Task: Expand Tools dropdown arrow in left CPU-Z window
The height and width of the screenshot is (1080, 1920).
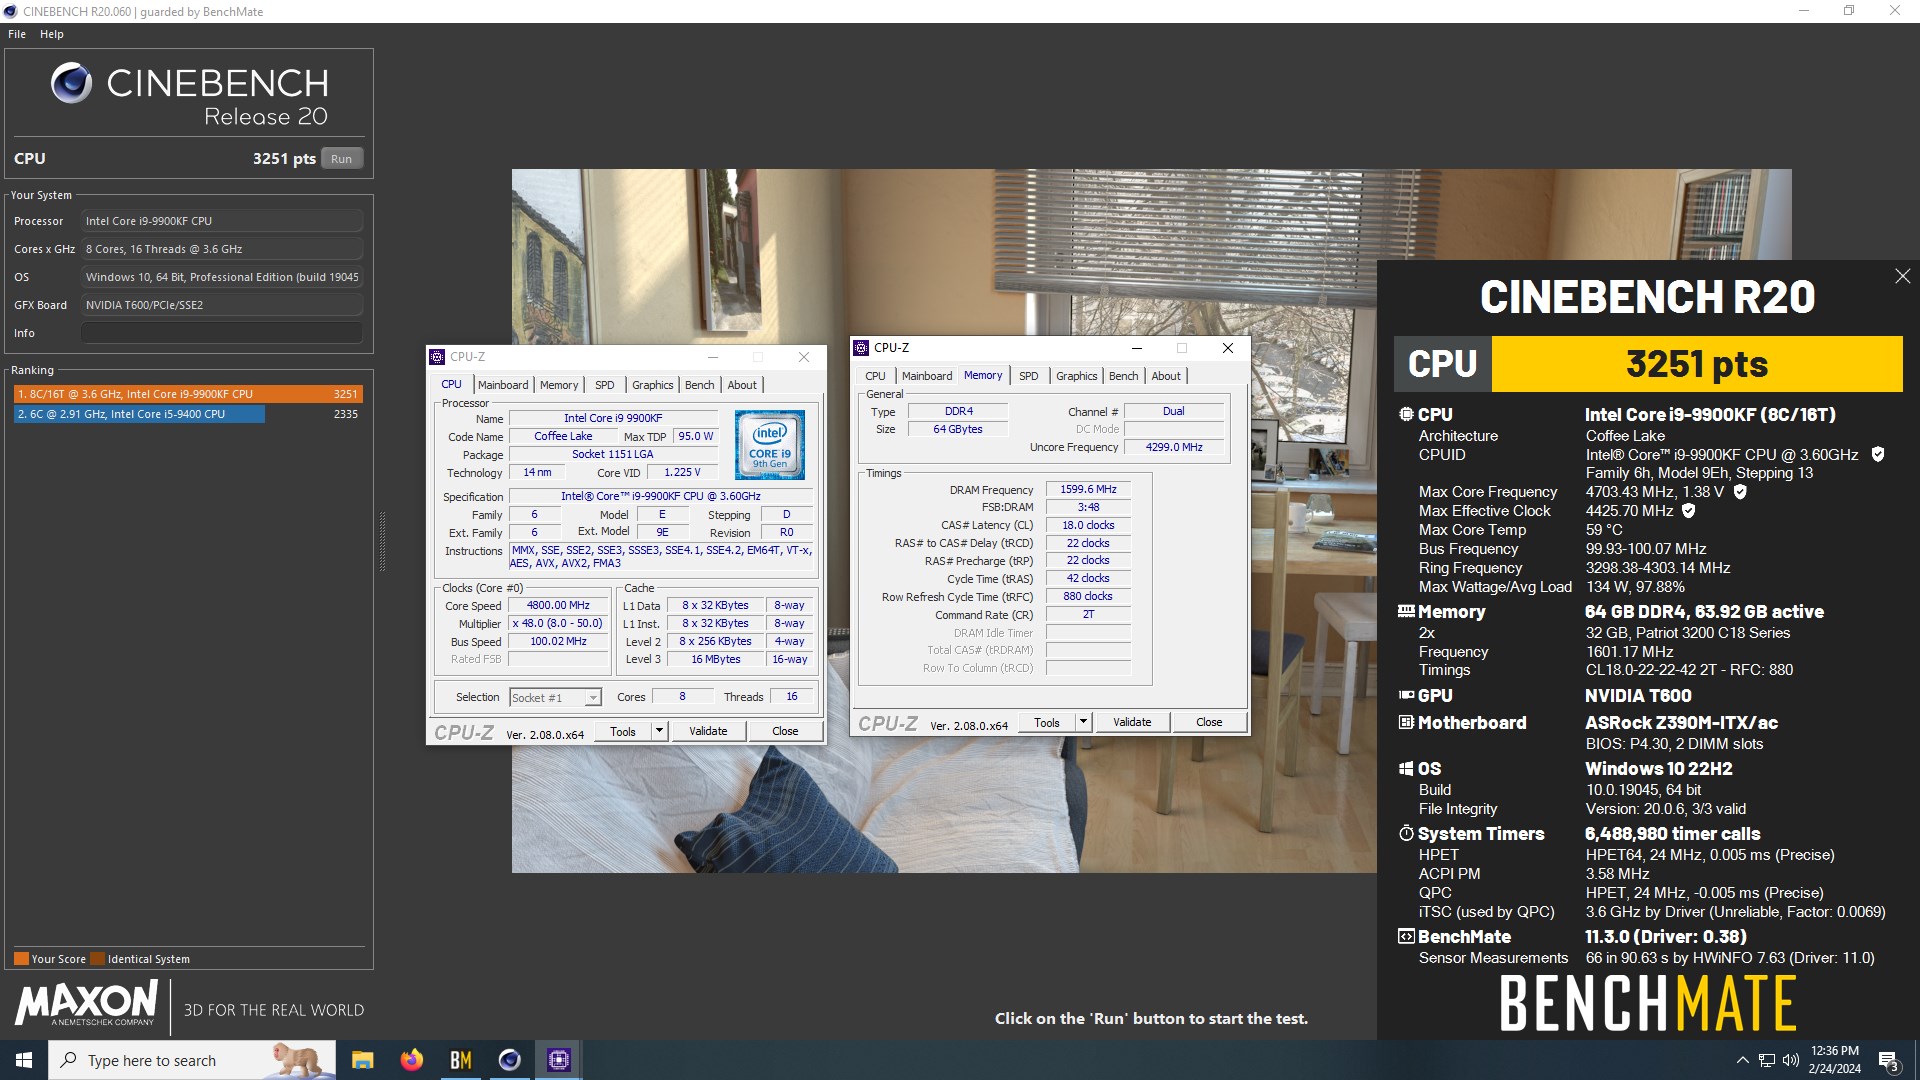Action: click(x=659, y=731)
